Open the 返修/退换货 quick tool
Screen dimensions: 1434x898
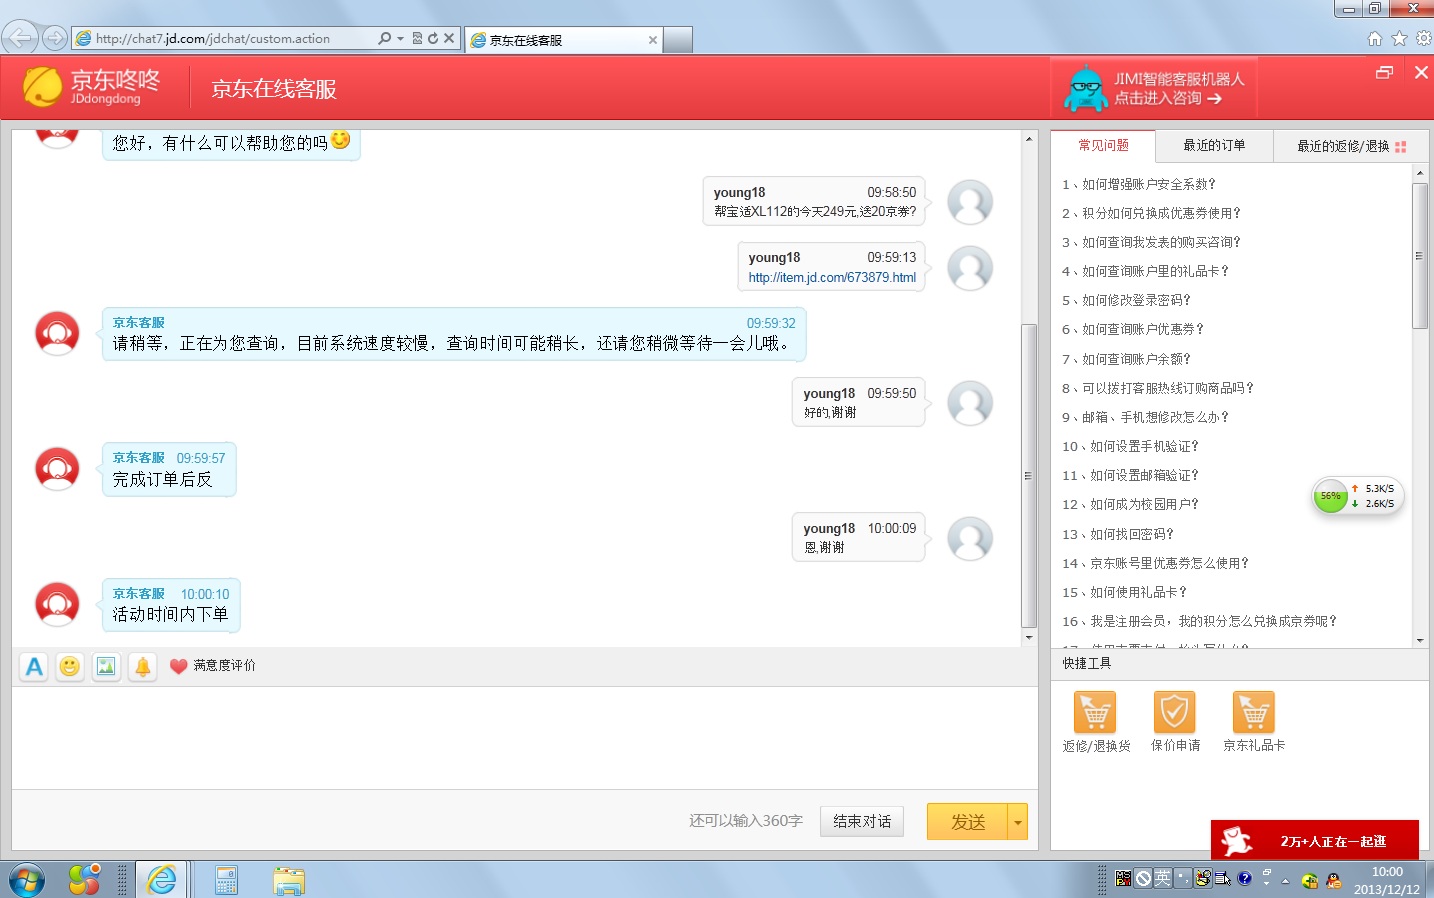click(x=1096, y=722)
